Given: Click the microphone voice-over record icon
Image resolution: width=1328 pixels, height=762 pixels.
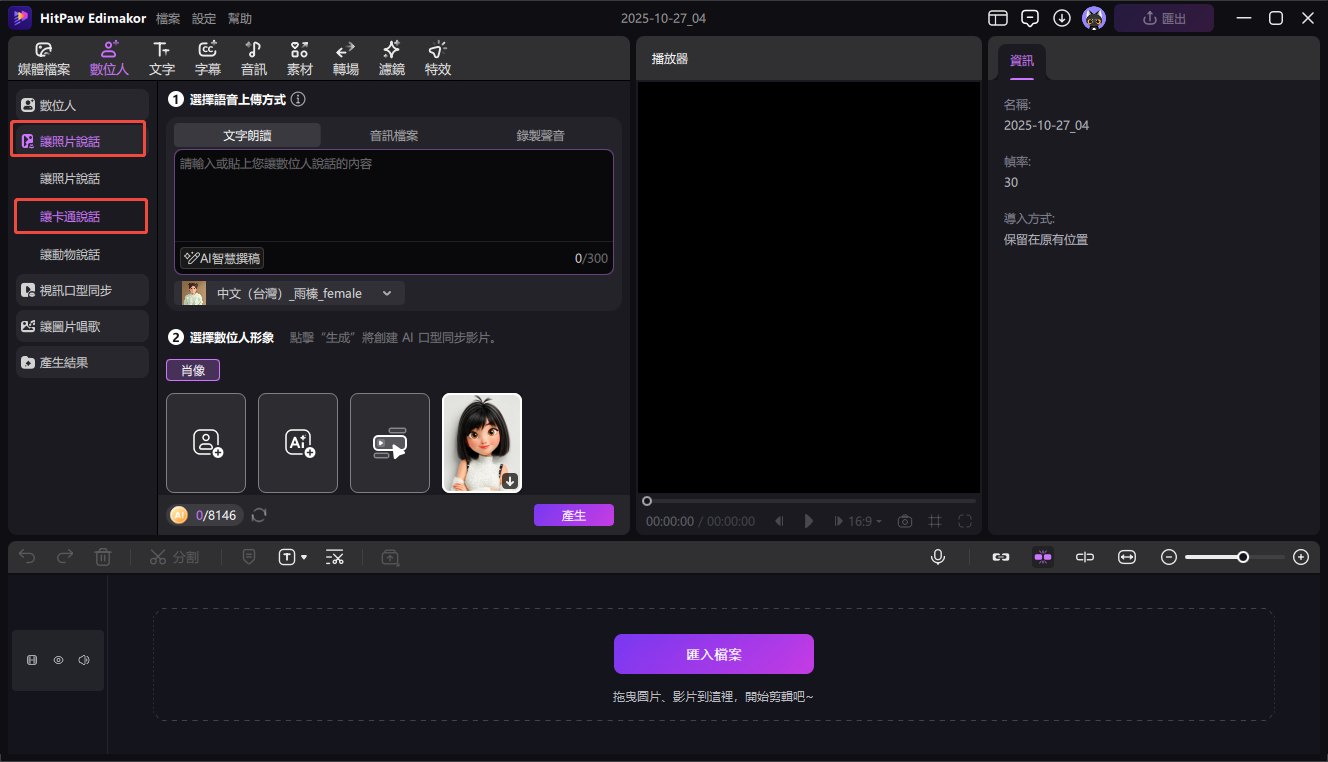Looking at the screenshot, I should [937, 557].
